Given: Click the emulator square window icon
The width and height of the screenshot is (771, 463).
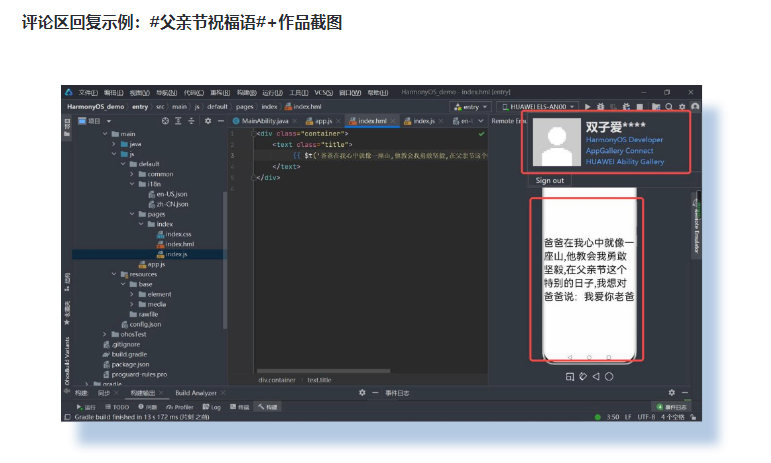Looking at the screenshot, I should [x=570, y=377].
